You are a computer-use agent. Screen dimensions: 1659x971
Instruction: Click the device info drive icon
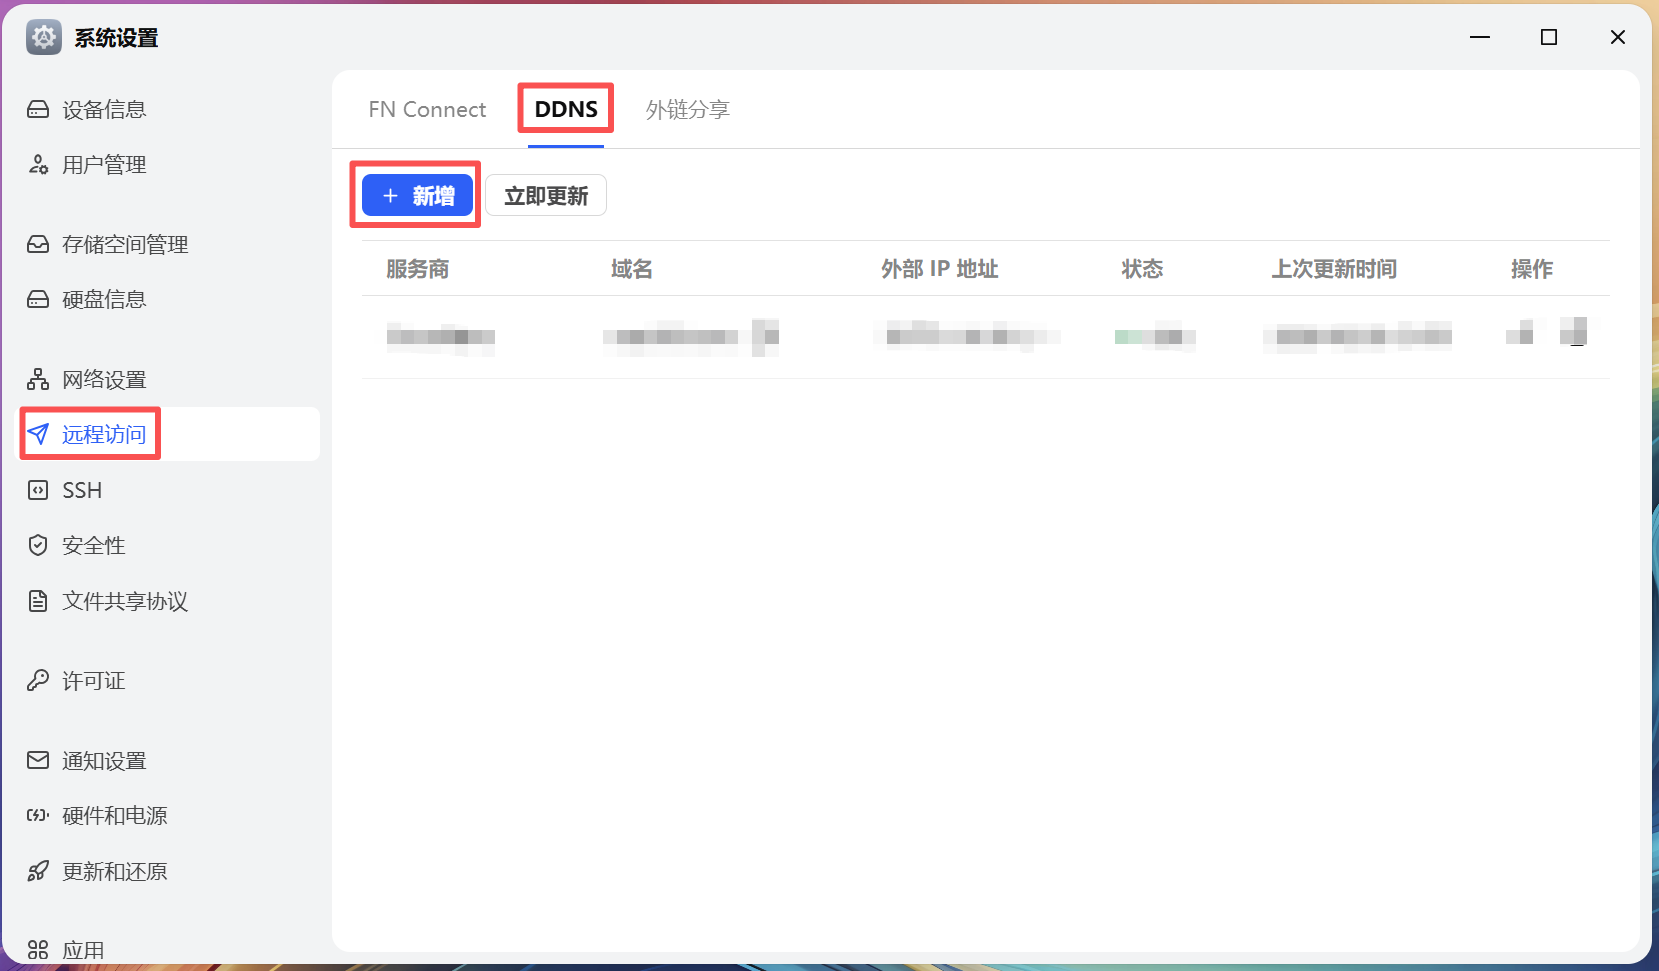point(38,109)
